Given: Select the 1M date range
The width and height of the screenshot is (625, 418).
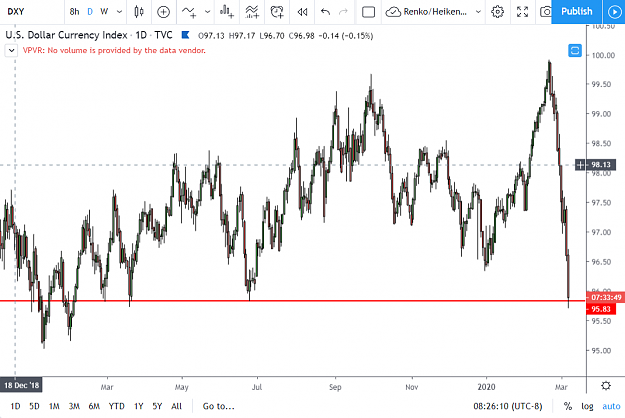Looking at the screenshot, I should click(x=54, y=406).
